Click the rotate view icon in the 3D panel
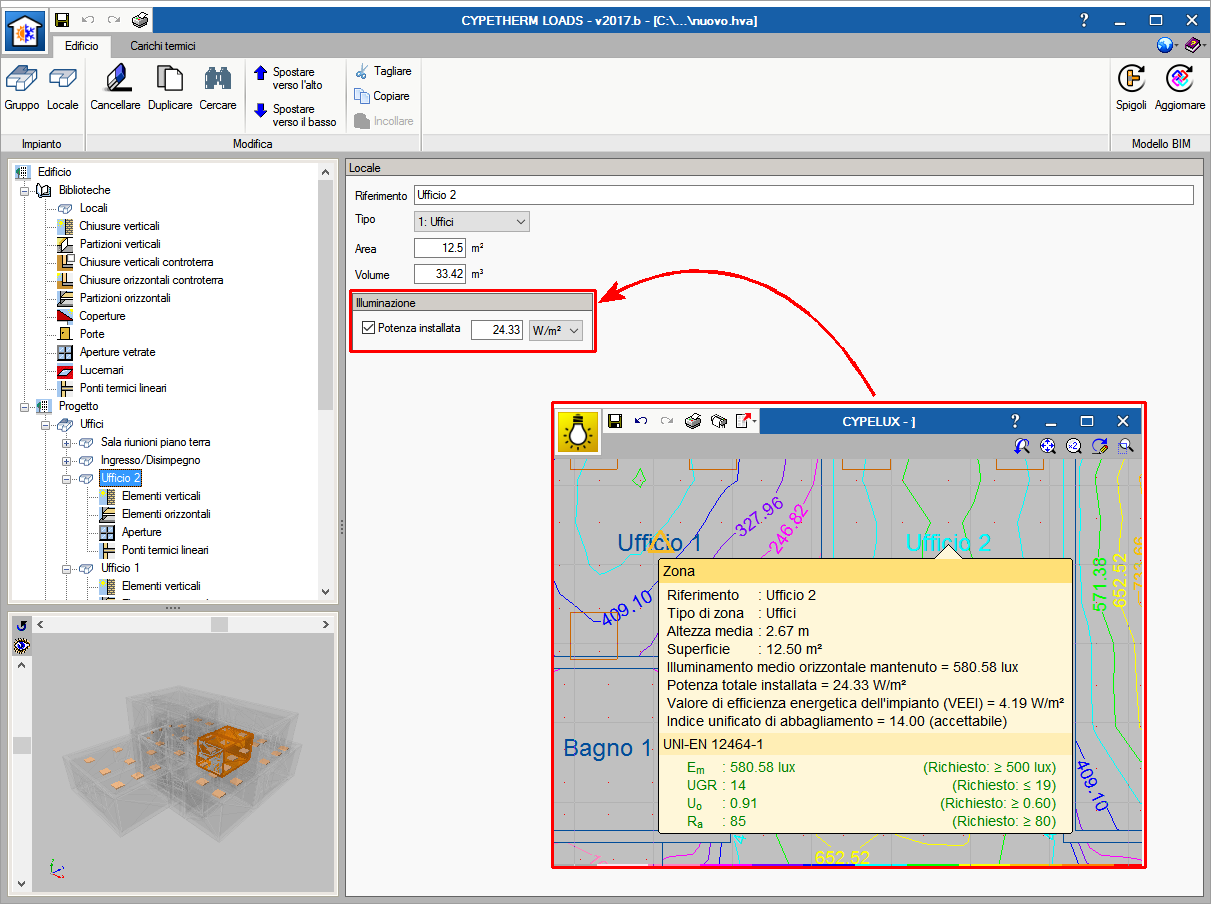This screenshot has height=904, width=1211. click(21, 625)
